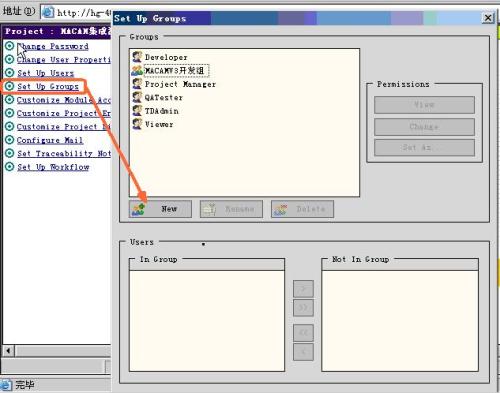Click the bullet icon beside Customize Project Entities
The image size is (500, 393).
pos(10,113)
